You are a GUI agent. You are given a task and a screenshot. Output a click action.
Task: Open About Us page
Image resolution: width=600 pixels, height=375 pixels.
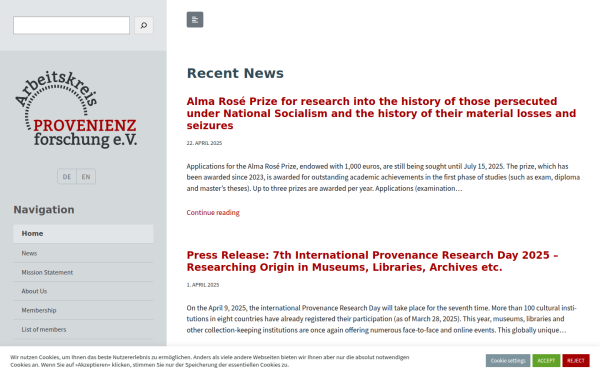tap(83, 291)
